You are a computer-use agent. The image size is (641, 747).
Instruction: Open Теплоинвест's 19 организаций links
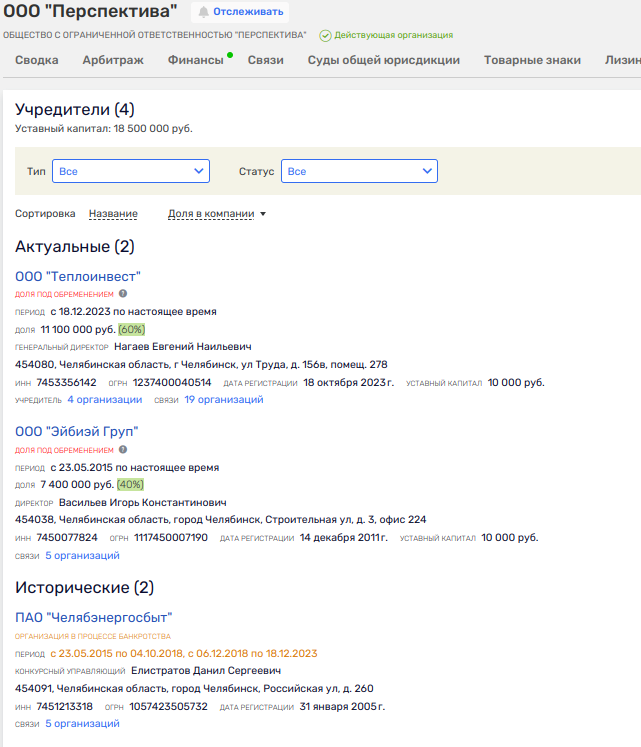pos(224,400)
